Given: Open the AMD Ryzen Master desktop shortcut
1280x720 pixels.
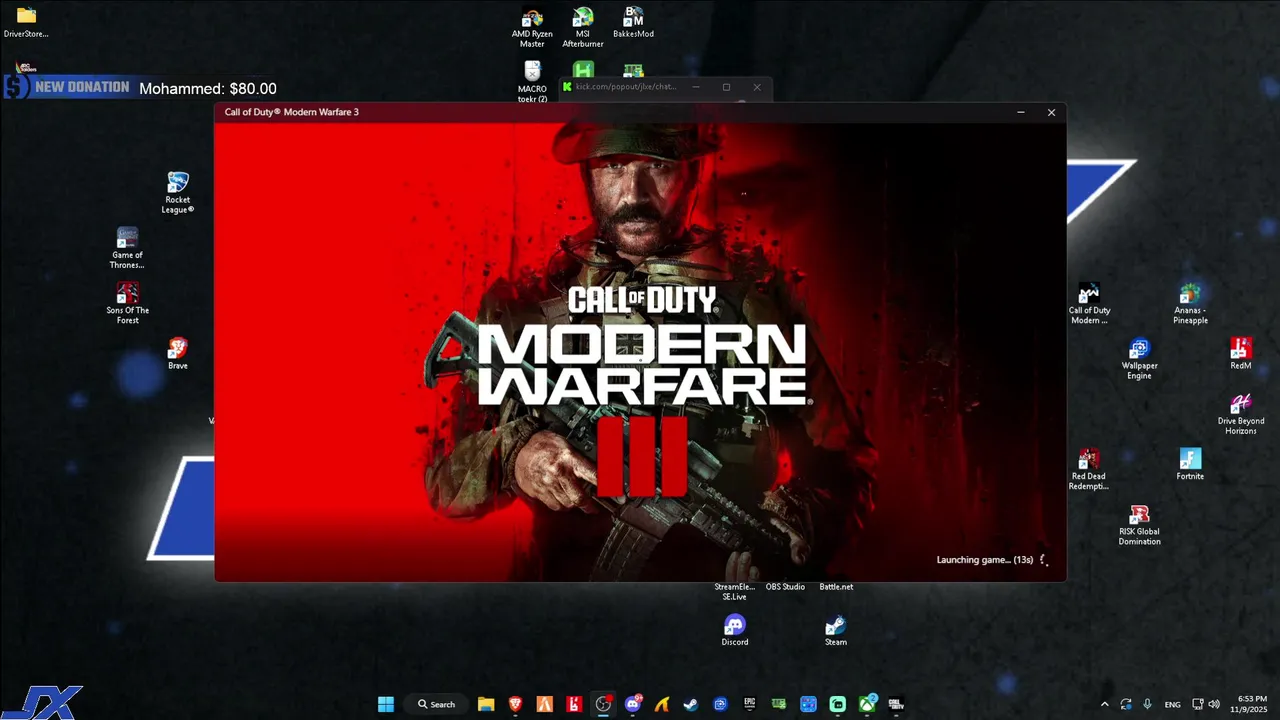Looking at the screenshot, I should pos(532,27).
